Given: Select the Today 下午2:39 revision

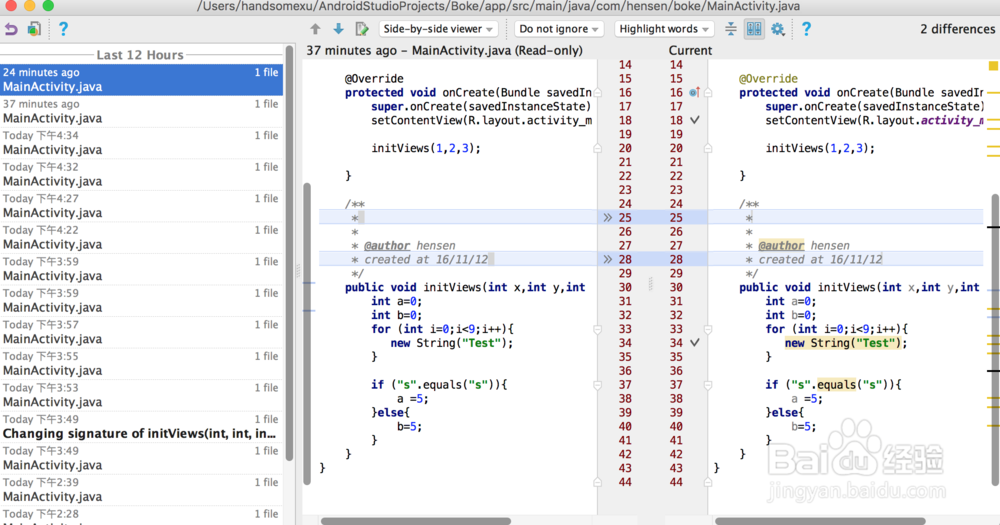Looking at the screenshot, I should tap(141, 489).
